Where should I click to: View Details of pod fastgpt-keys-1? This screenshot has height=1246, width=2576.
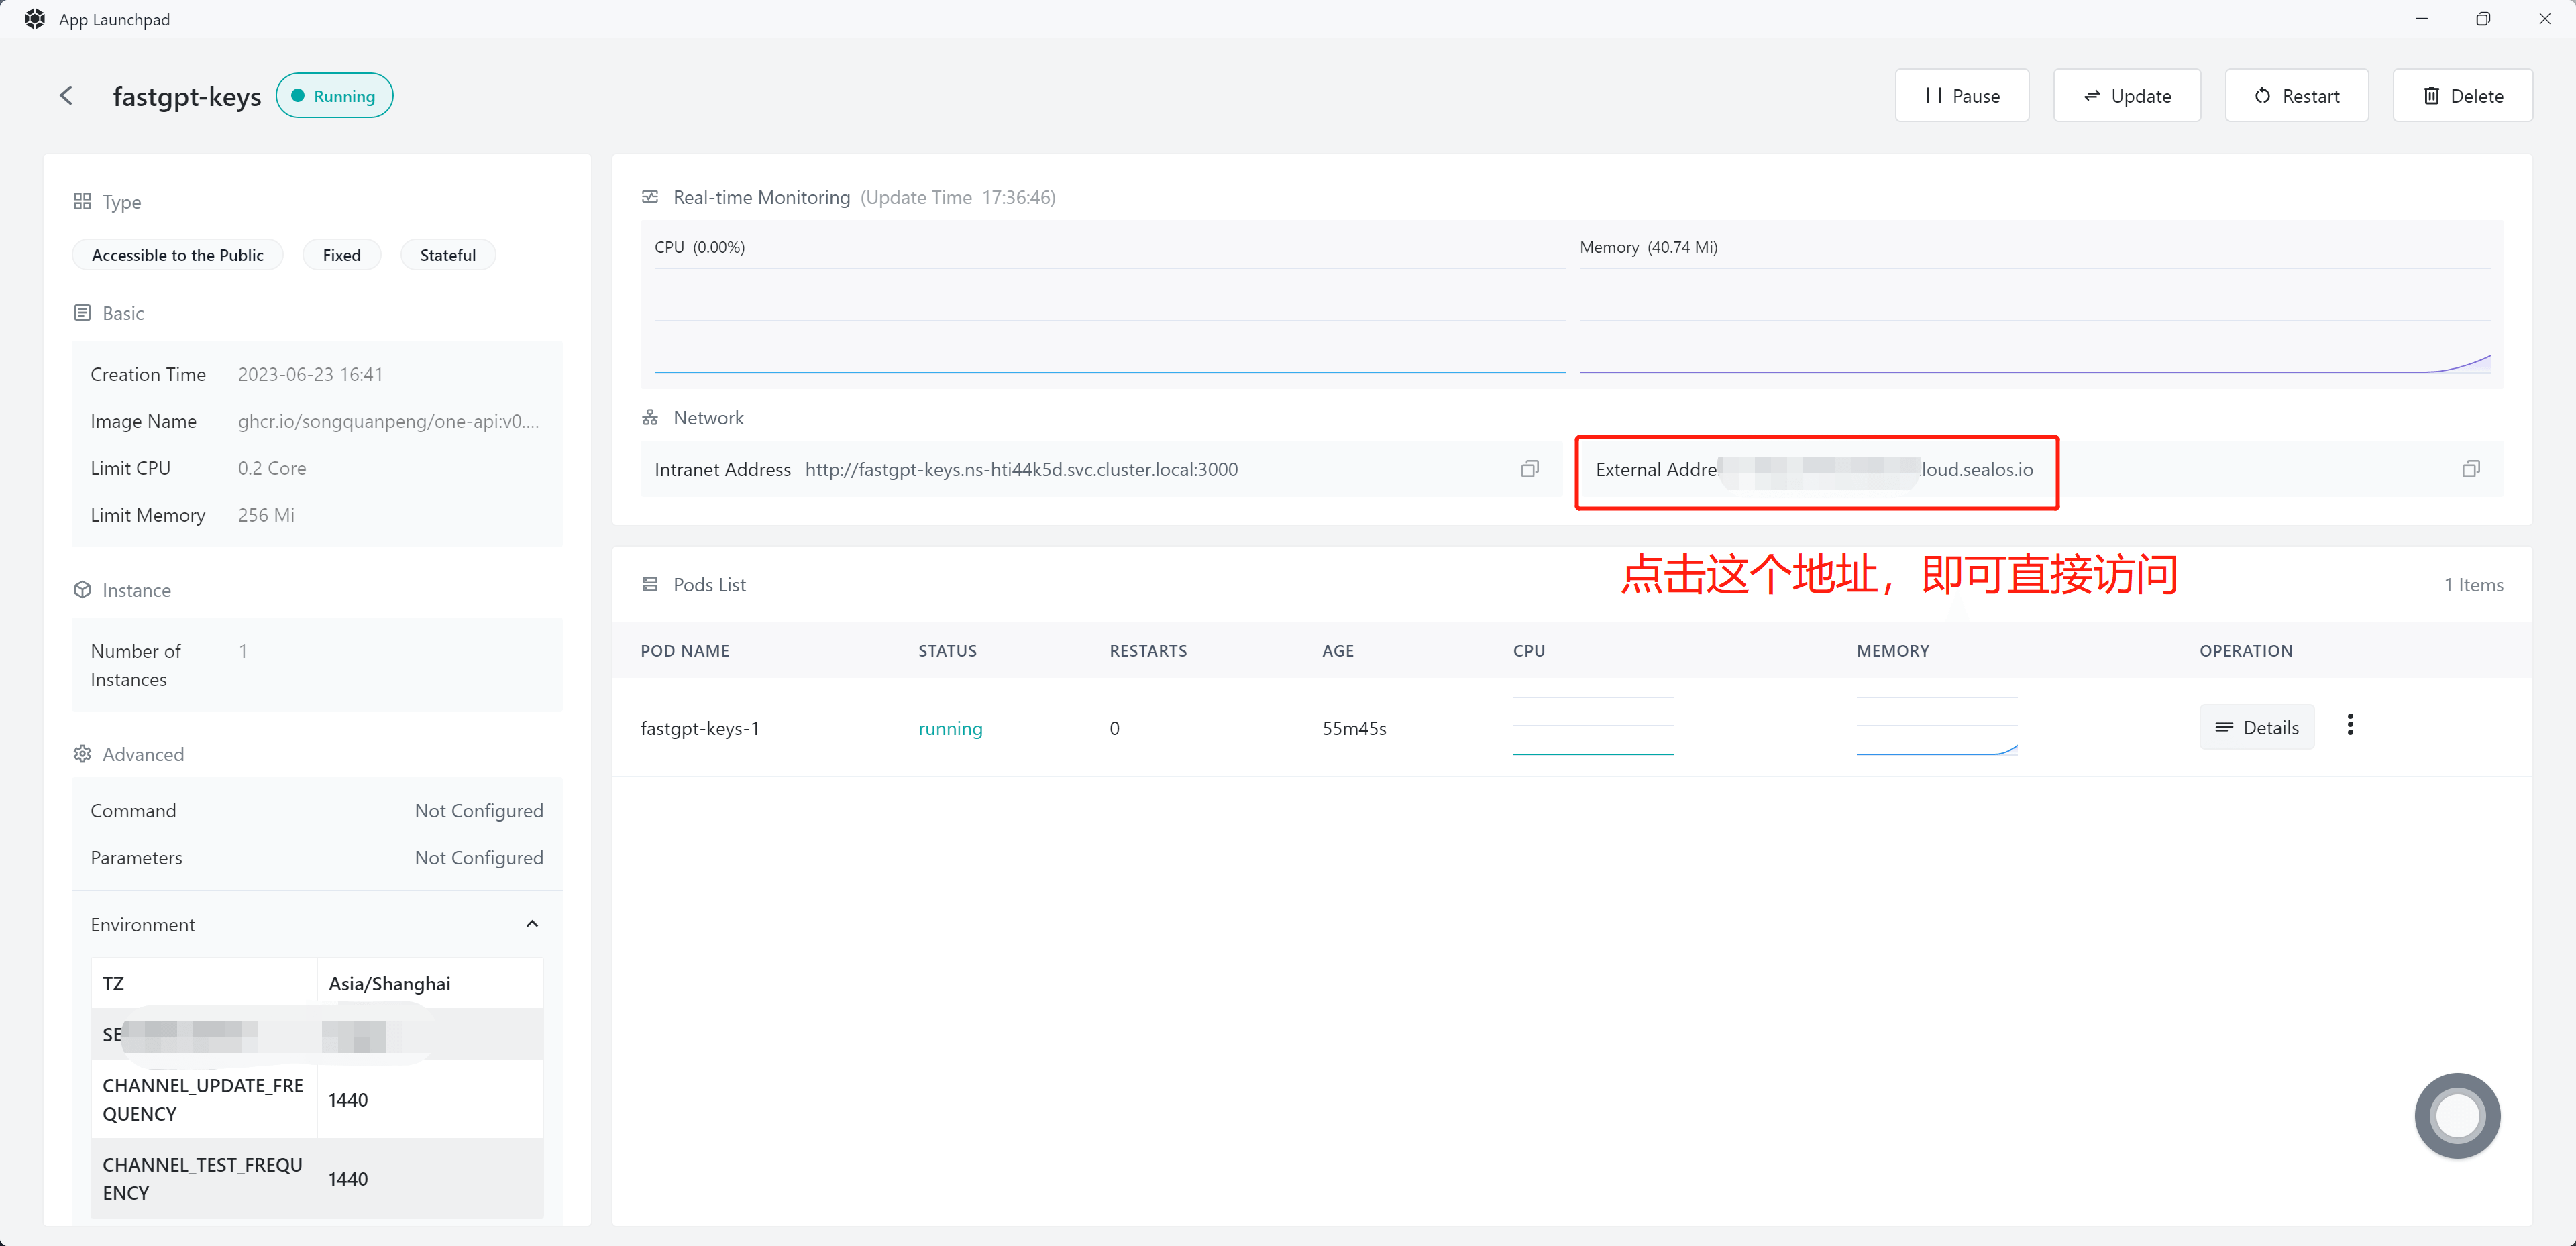(x=2257, y=727)
